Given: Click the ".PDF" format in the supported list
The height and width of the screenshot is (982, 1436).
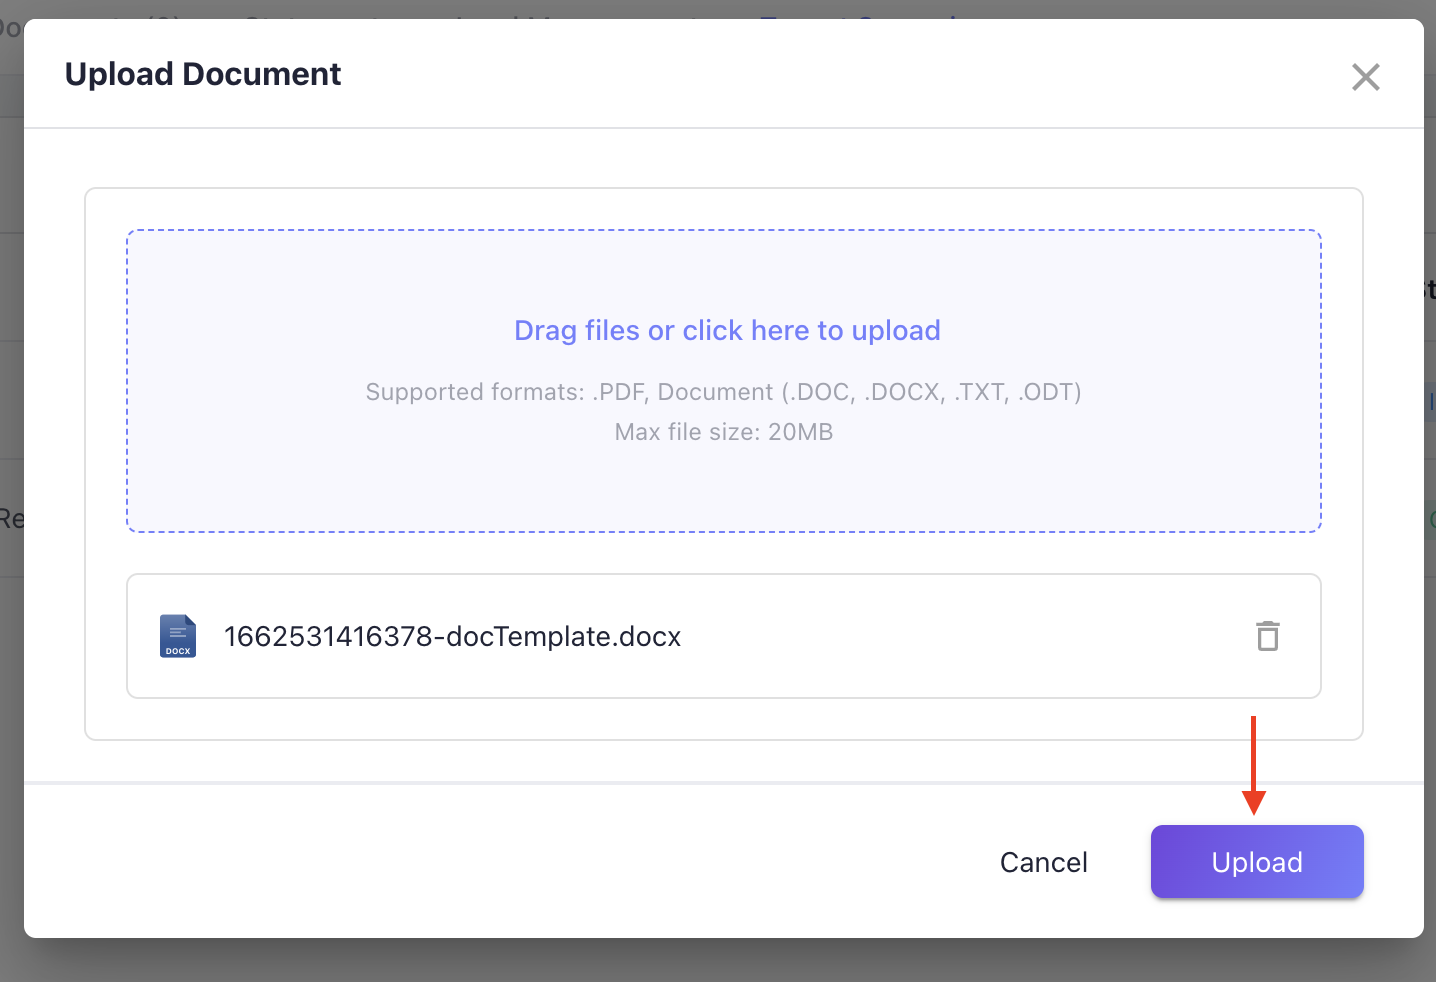Looking at the screenshot, I should pyautogui.click(x=617, y=392).
